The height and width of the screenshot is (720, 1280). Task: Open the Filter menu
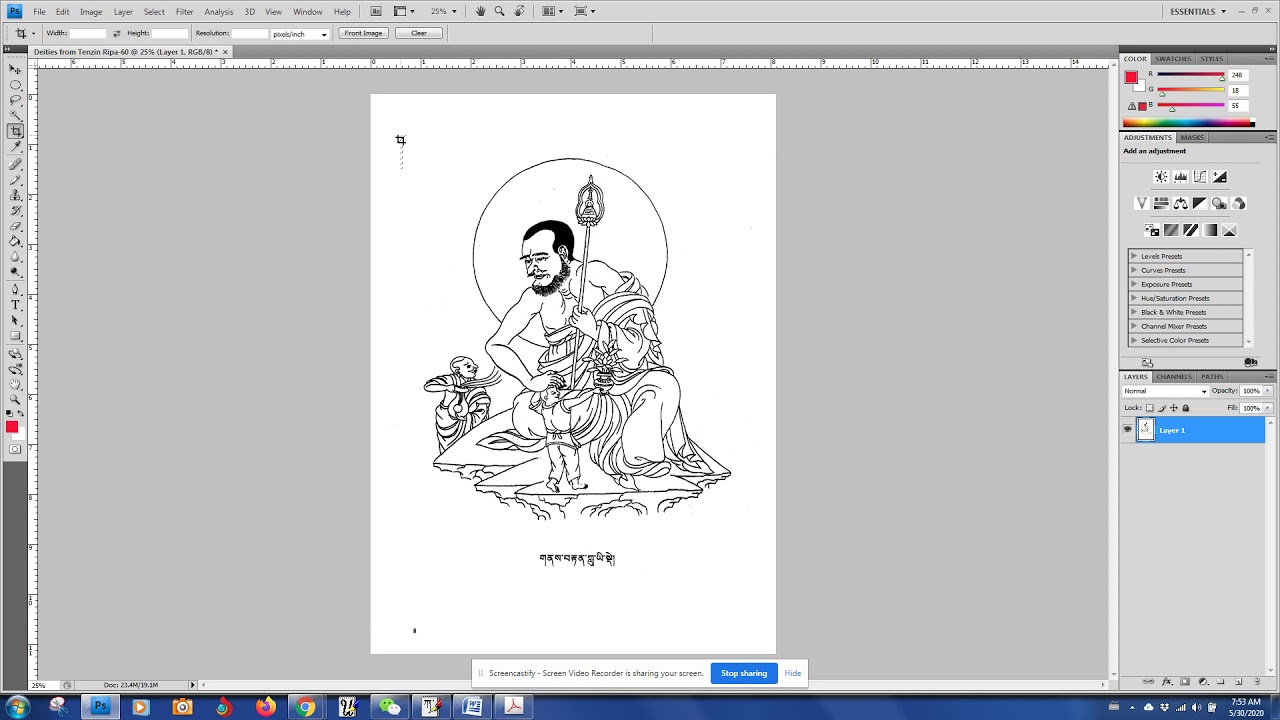(x=184, y=12)
